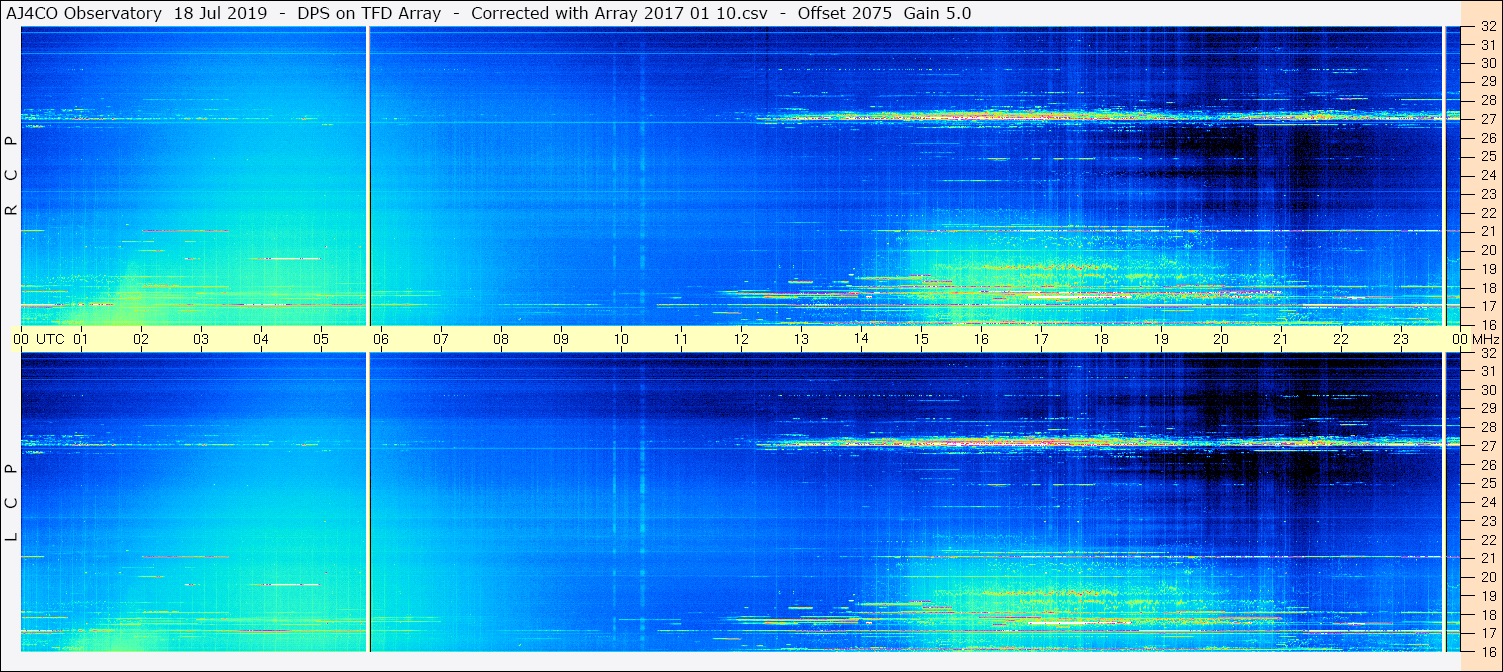Screen dimensions: 1503x672
Task: Click the 15 UTC time label
Action: click(x=921, y=339)
